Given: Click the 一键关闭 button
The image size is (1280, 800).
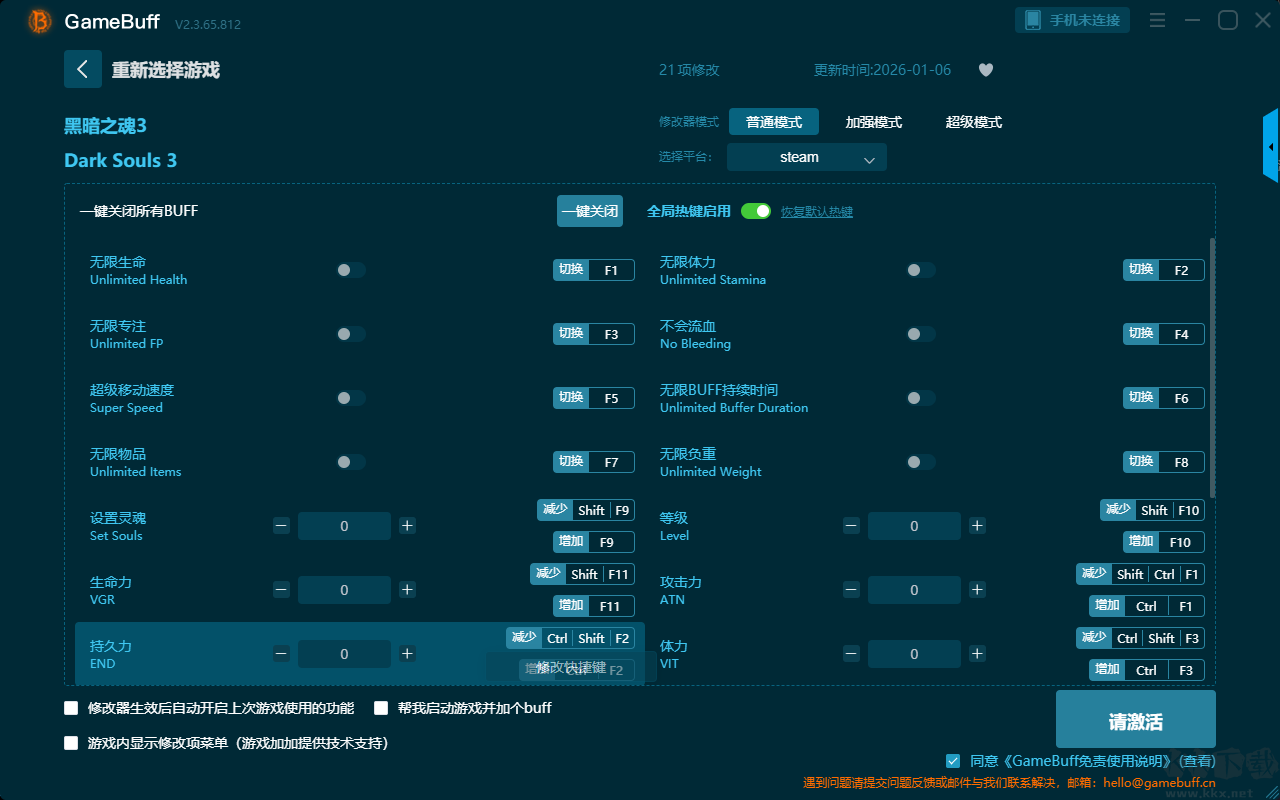Looking at the screenshot, I should pyautogui.click(x=590, y=211).
